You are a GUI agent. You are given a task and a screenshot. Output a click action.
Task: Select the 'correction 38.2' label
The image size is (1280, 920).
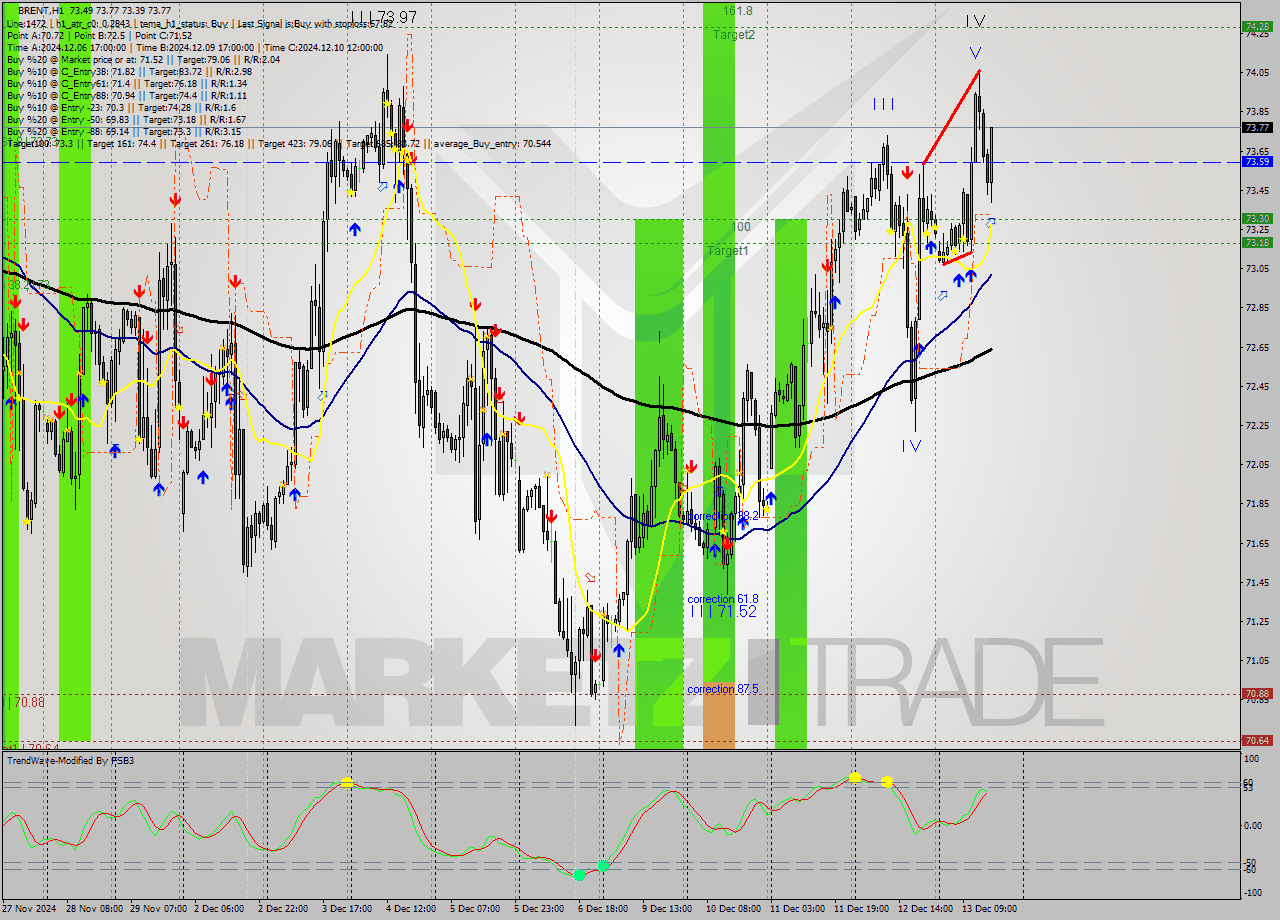723,516
